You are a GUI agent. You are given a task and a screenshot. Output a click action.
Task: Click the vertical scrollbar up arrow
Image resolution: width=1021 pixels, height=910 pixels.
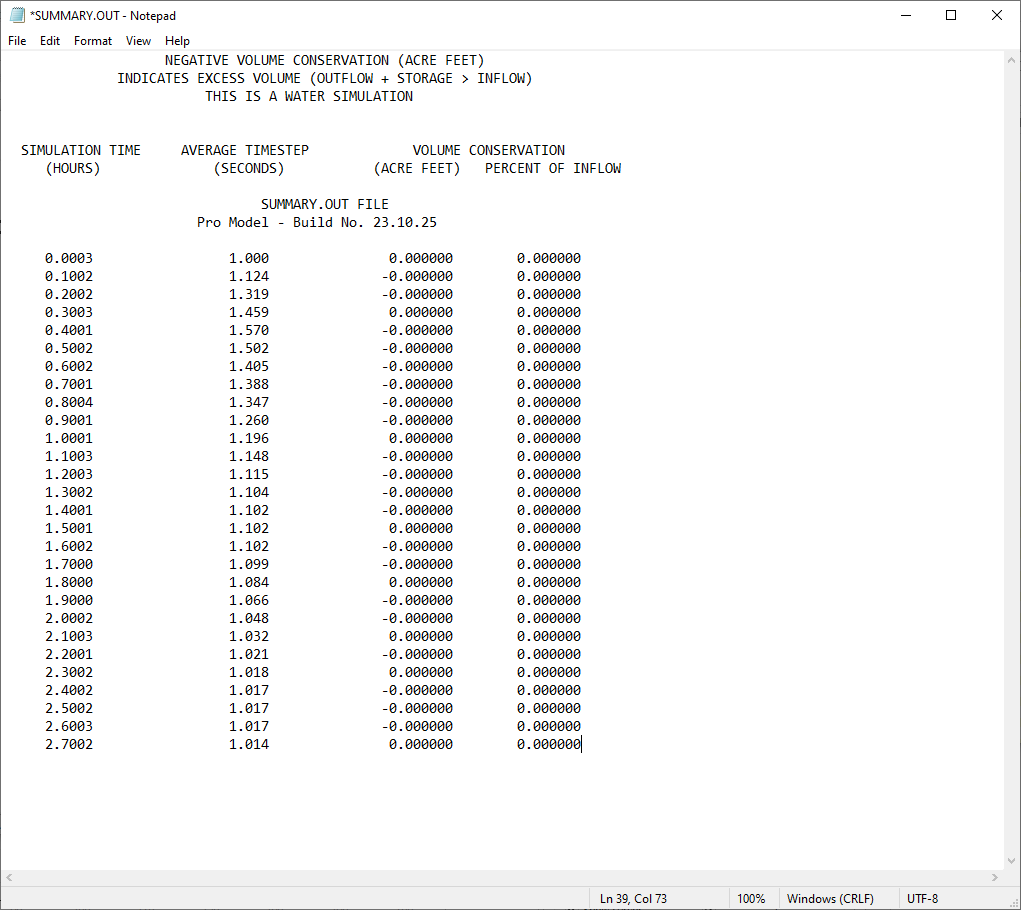[x=1012, y=59]
